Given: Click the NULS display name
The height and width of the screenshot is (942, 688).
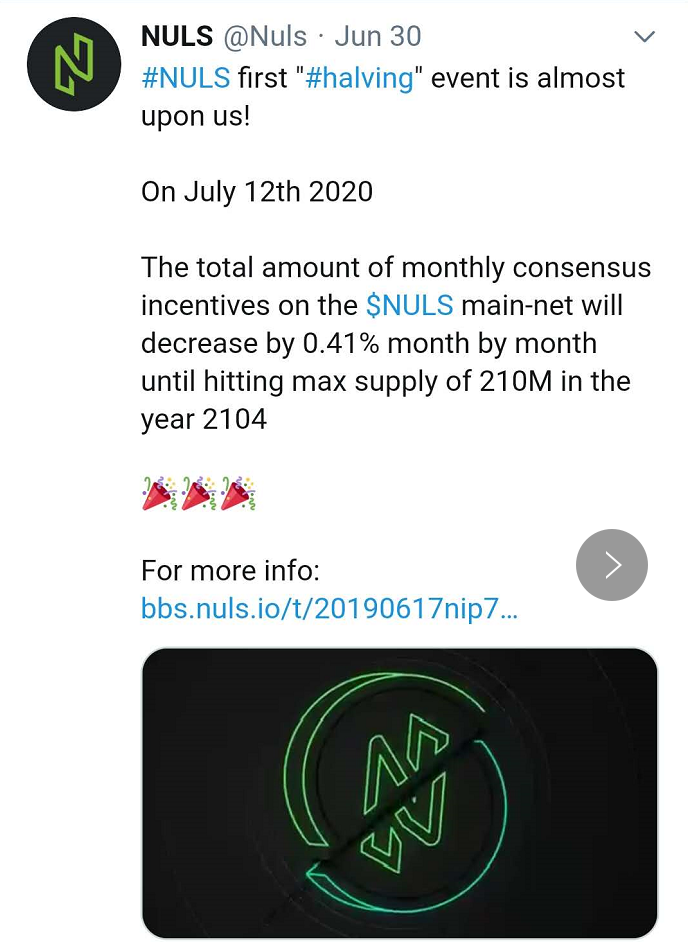Looking at the screenshot, I should coord(177,36).
